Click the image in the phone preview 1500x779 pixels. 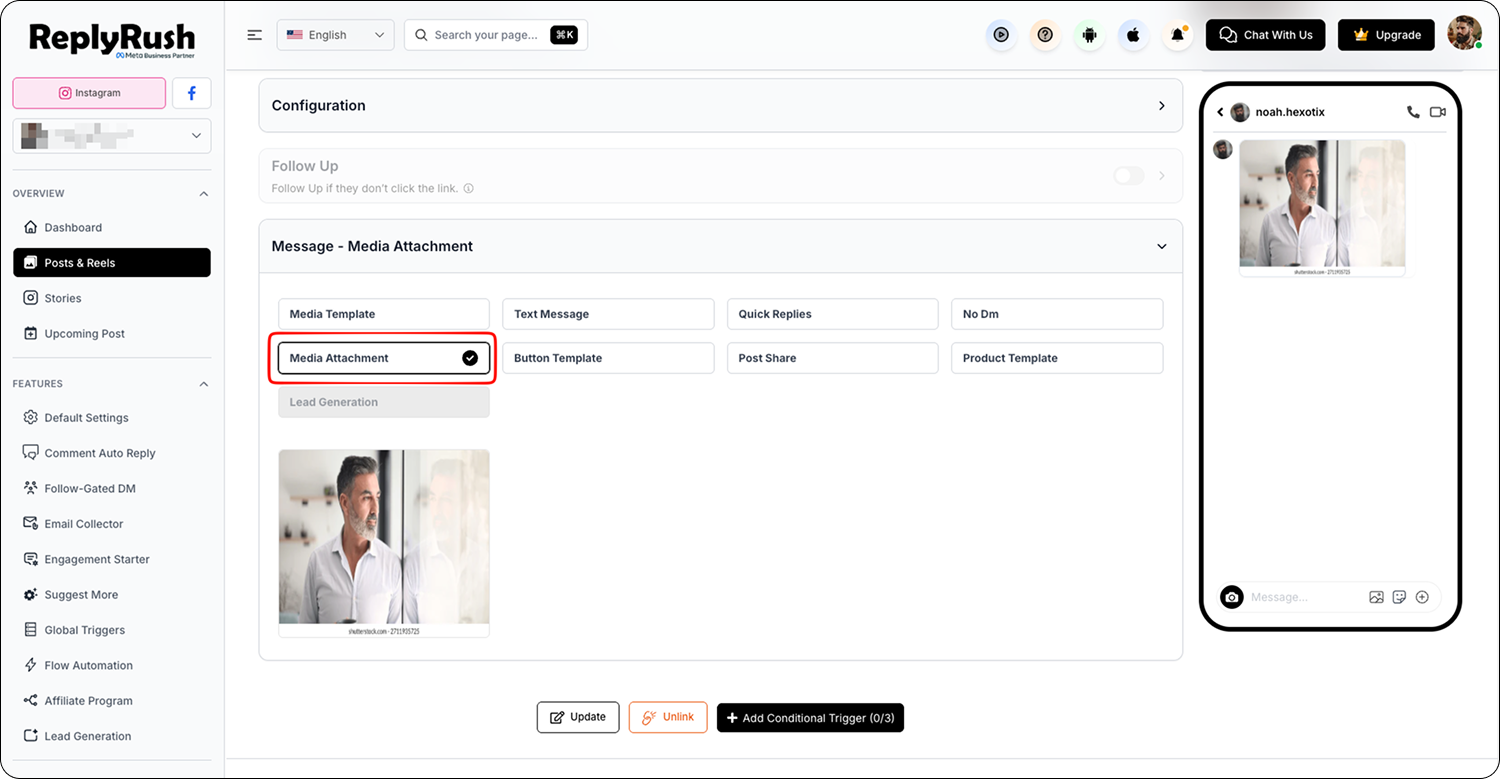click(1322, 208)
